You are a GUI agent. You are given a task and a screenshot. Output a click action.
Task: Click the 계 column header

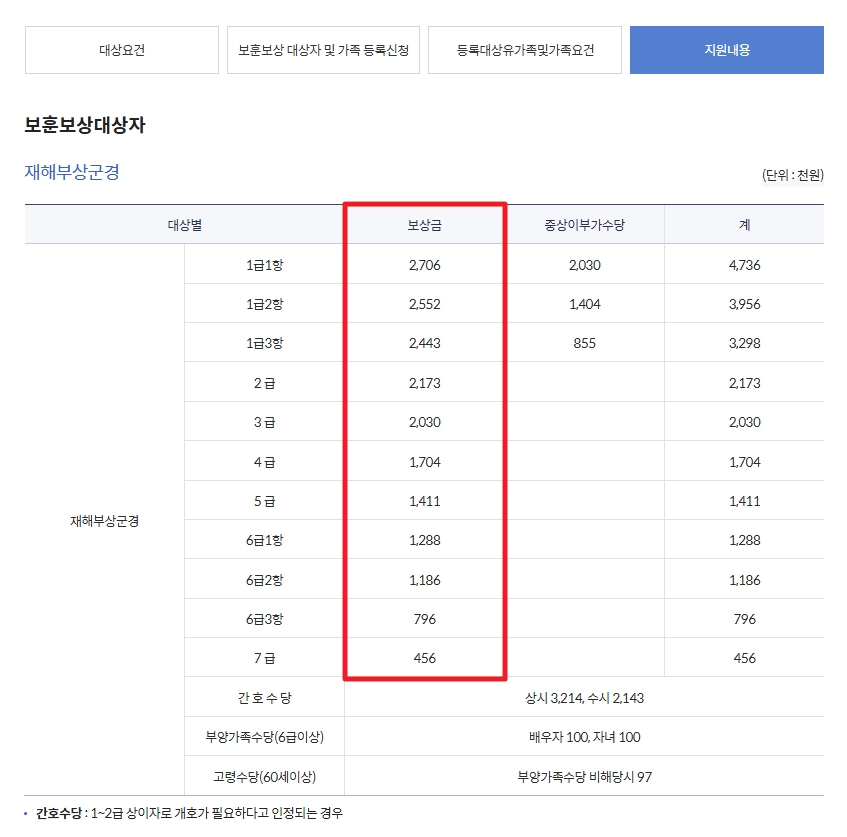click(x=743, y=224)
